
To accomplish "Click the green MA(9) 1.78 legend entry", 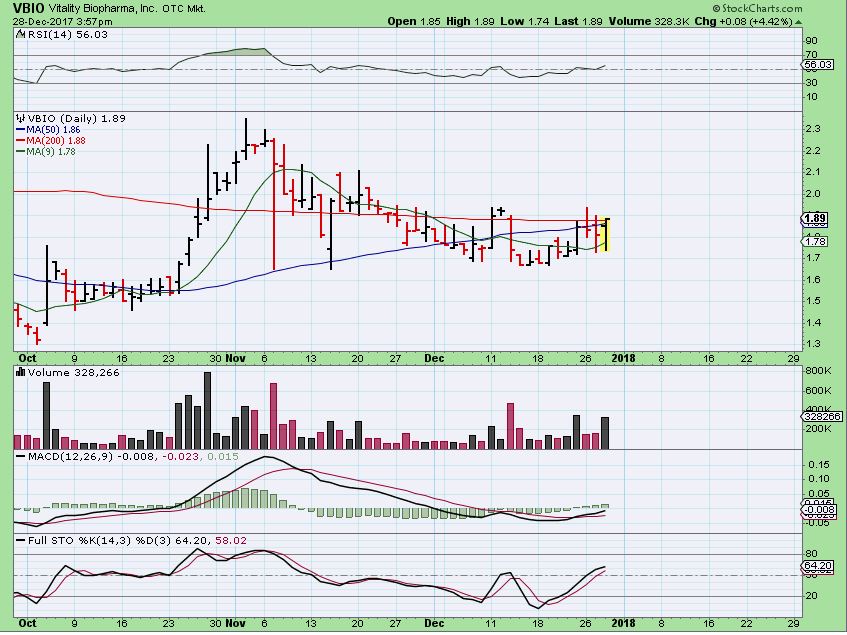I will click(46, 152).
